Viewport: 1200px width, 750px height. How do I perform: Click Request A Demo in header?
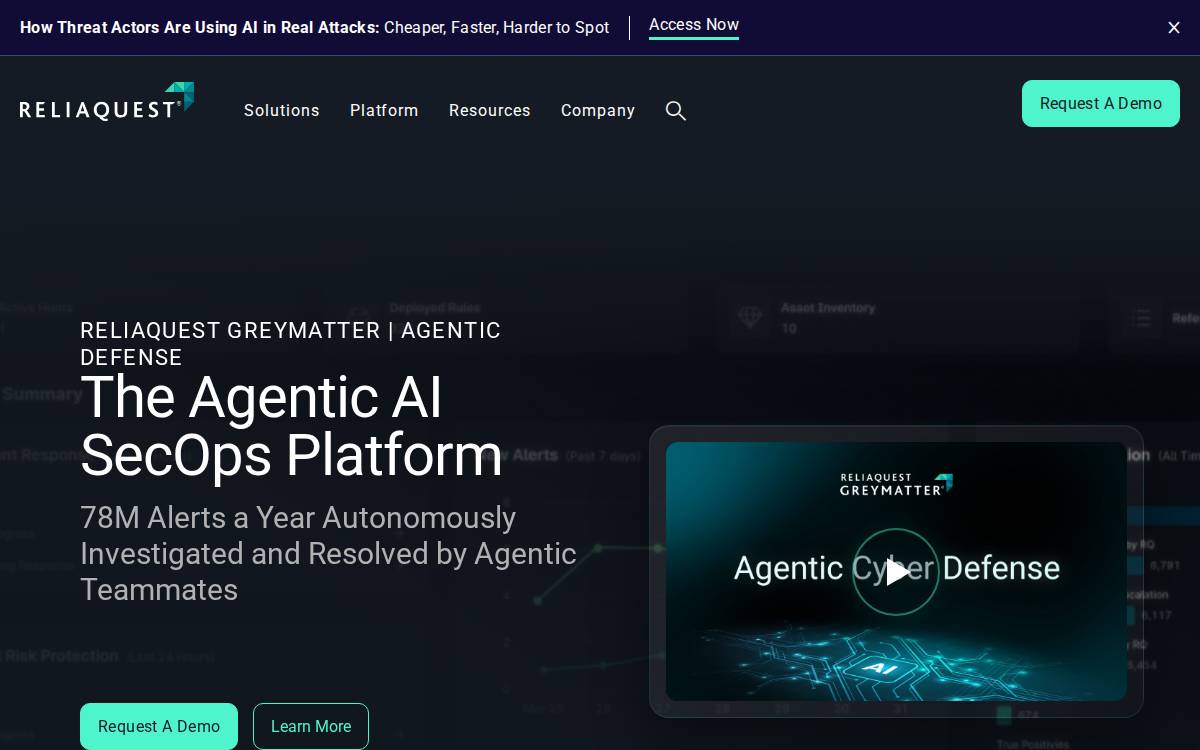click(x=1101, y=104)
